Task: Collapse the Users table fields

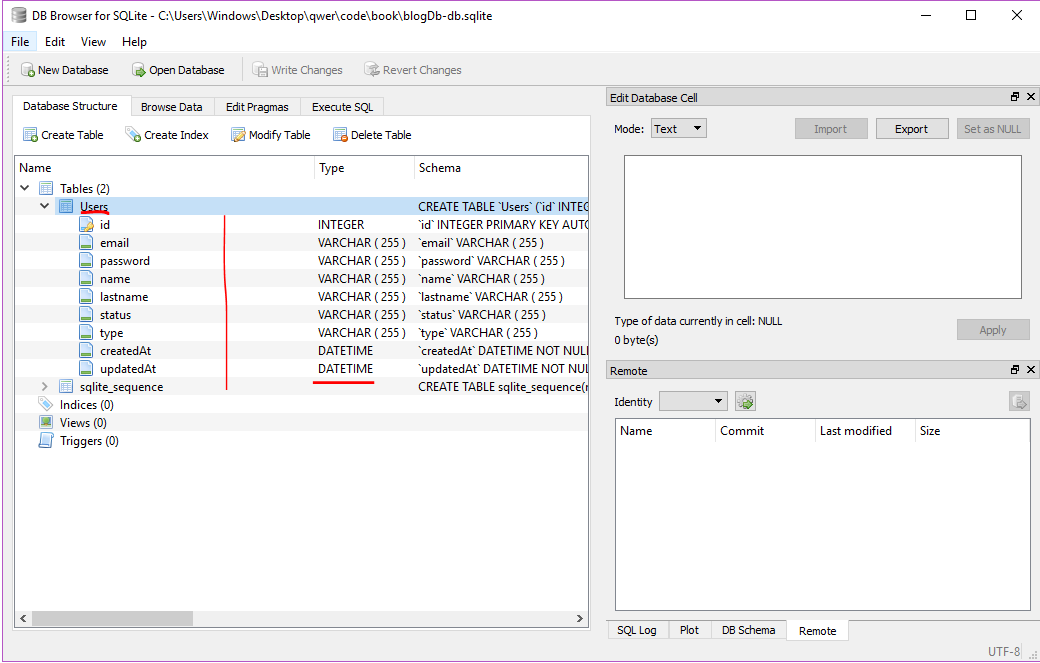Action: point(44,206)
